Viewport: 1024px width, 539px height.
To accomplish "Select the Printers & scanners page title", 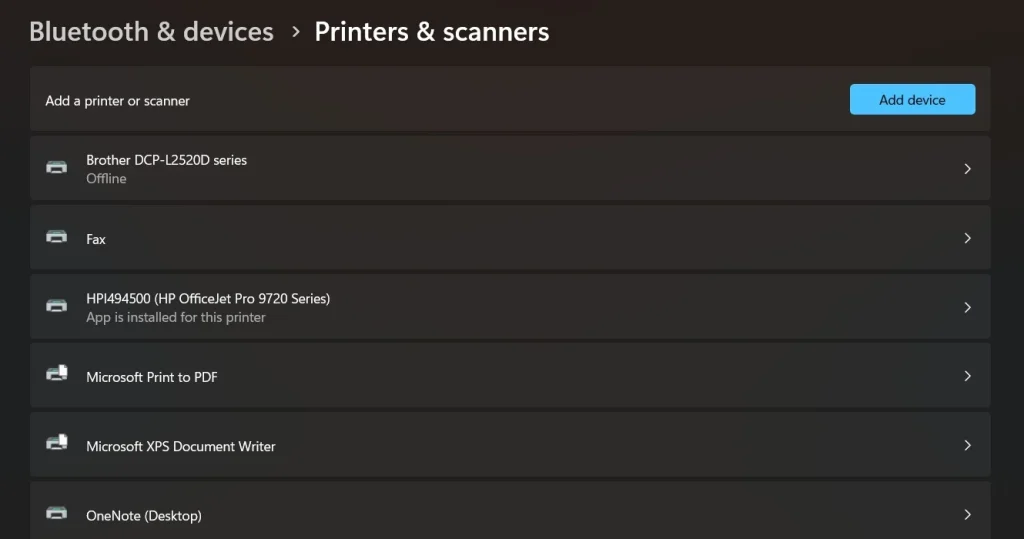I will click(431, 32).
